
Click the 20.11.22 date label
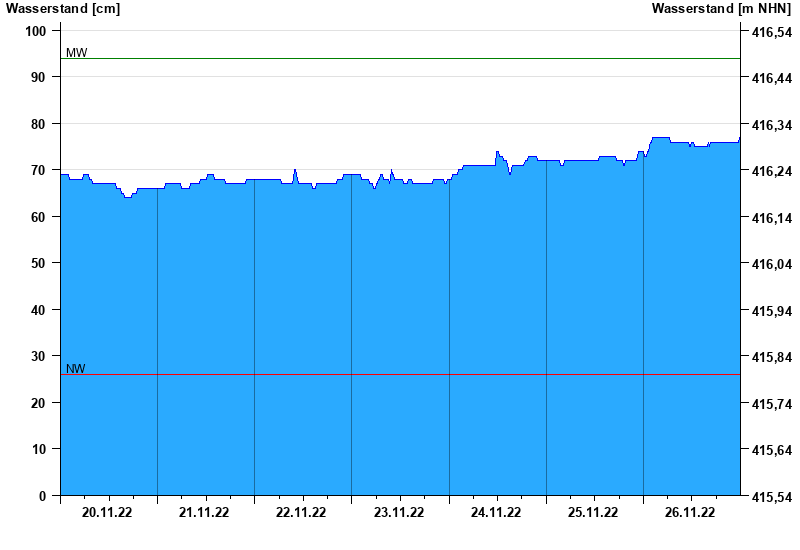coord(107,513)
